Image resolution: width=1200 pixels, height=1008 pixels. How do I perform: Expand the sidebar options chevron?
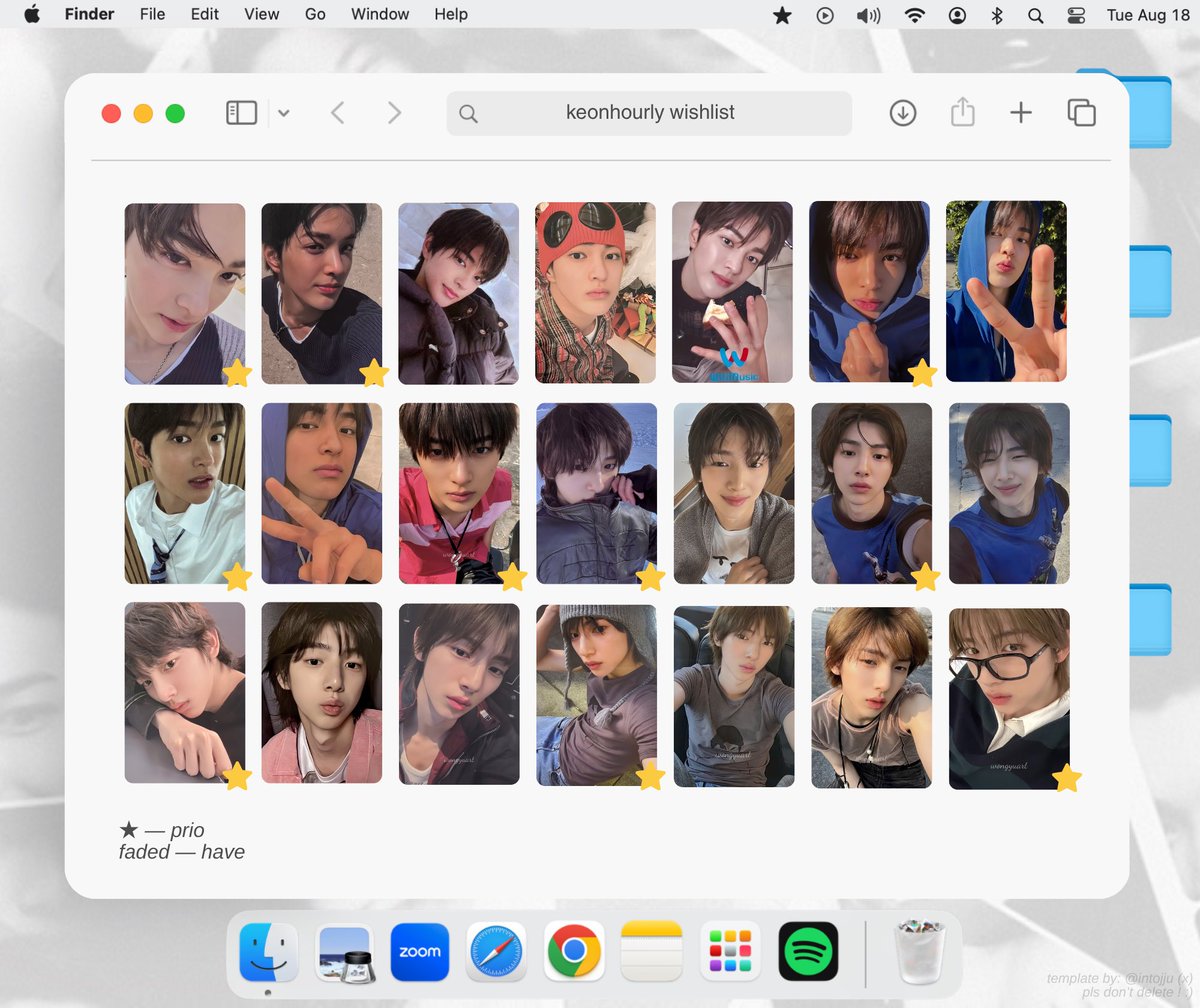283,114
